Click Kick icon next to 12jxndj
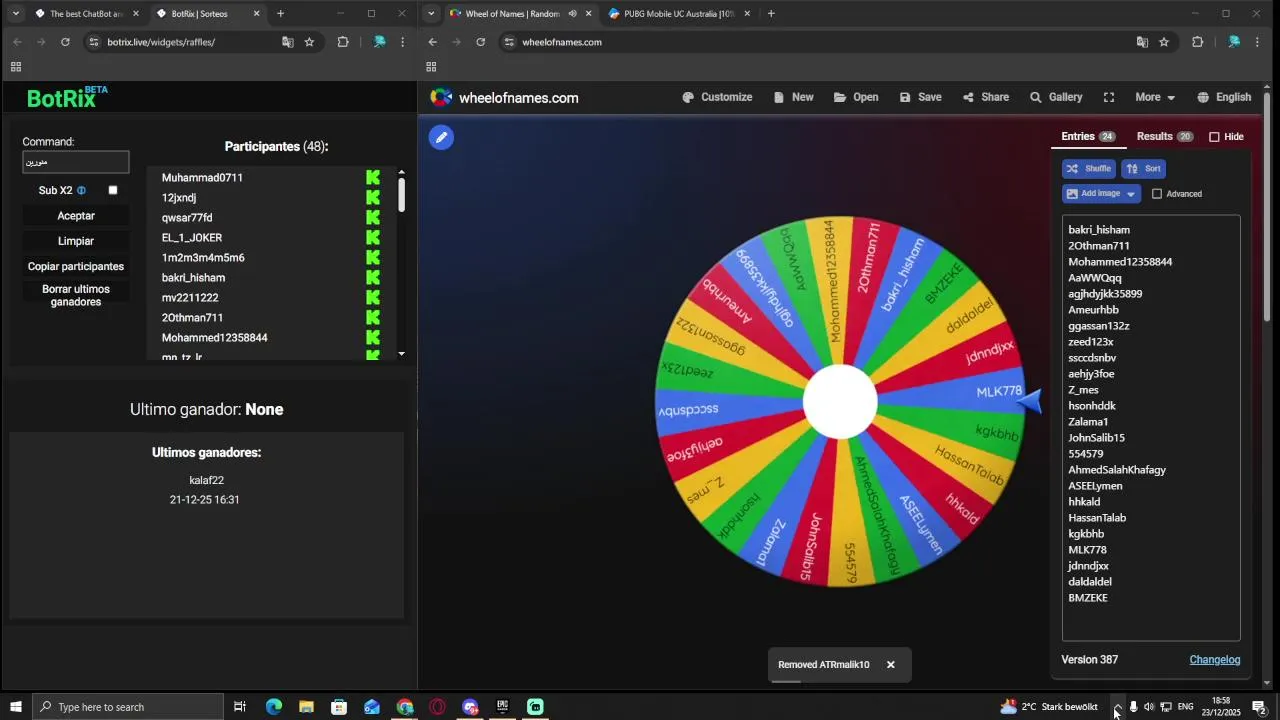1280x720 pixels. (373, 197)
